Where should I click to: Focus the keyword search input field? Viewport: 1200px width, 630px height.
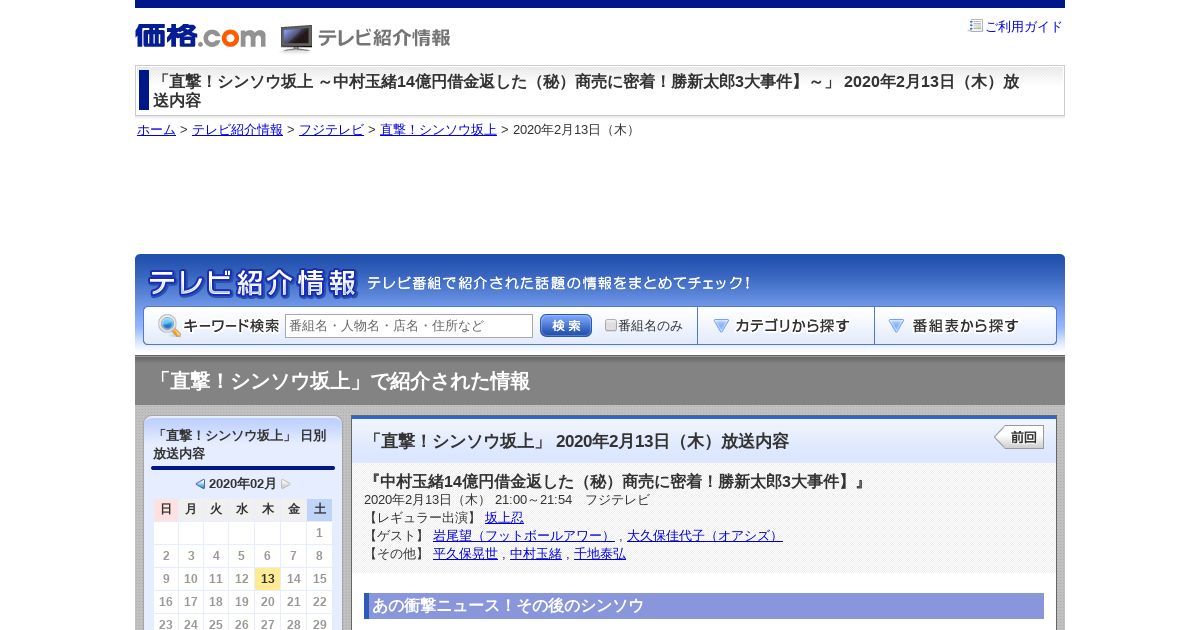(409, 326)
